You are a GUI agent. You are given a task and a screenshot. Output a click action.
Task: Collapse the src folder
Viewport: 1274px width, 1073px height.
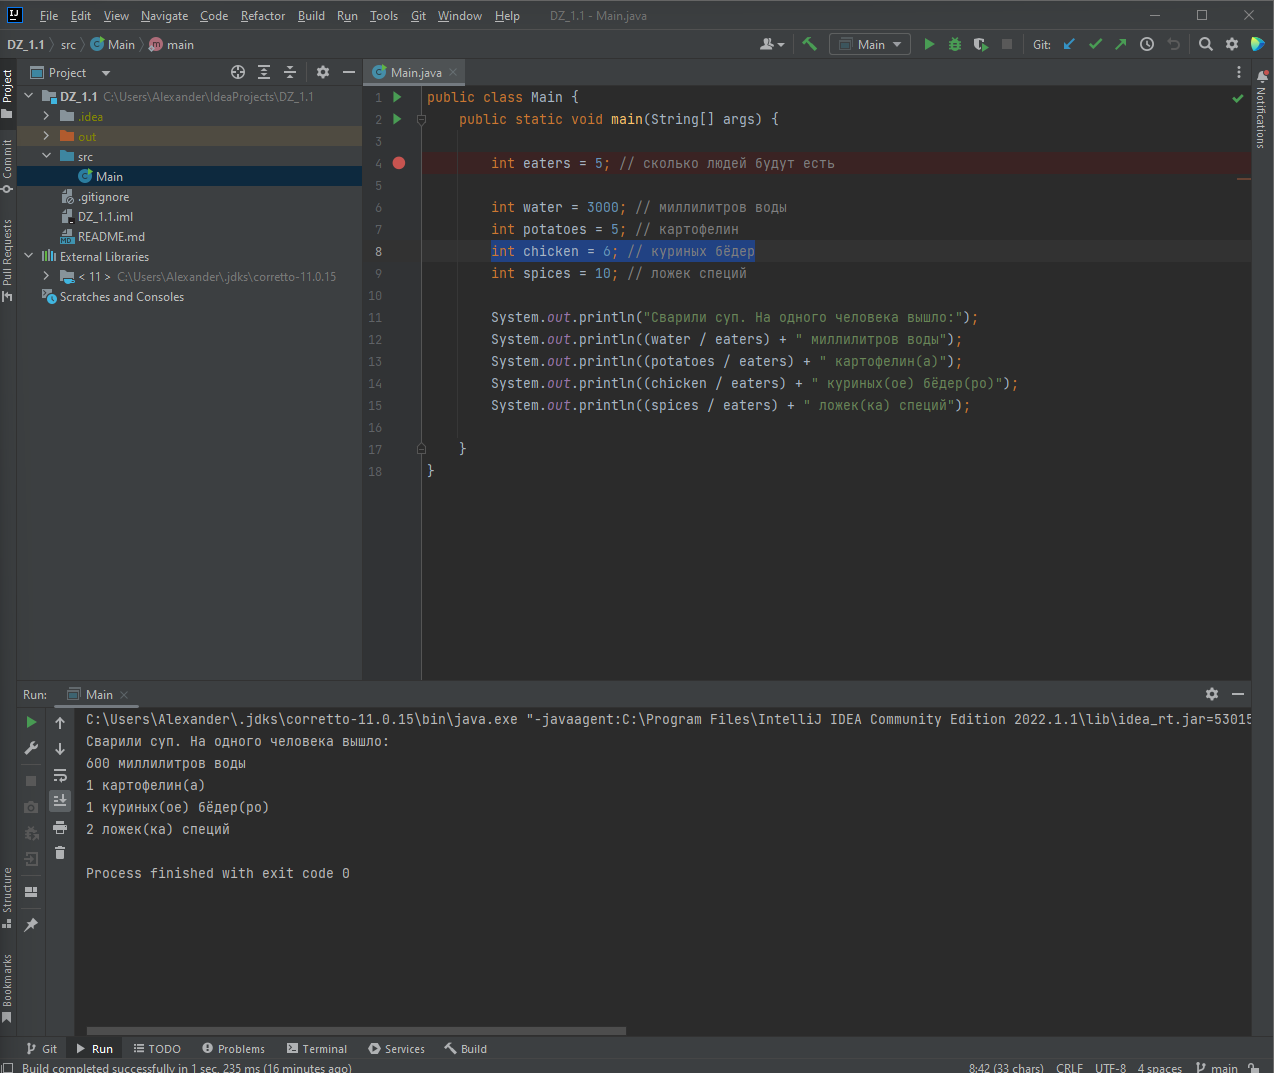click(46, 156)
